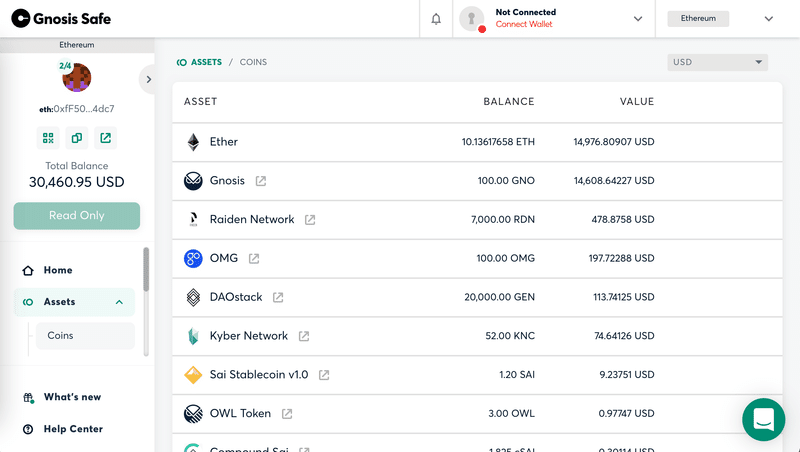Click the Help Center question icon

tap(28, 429)
